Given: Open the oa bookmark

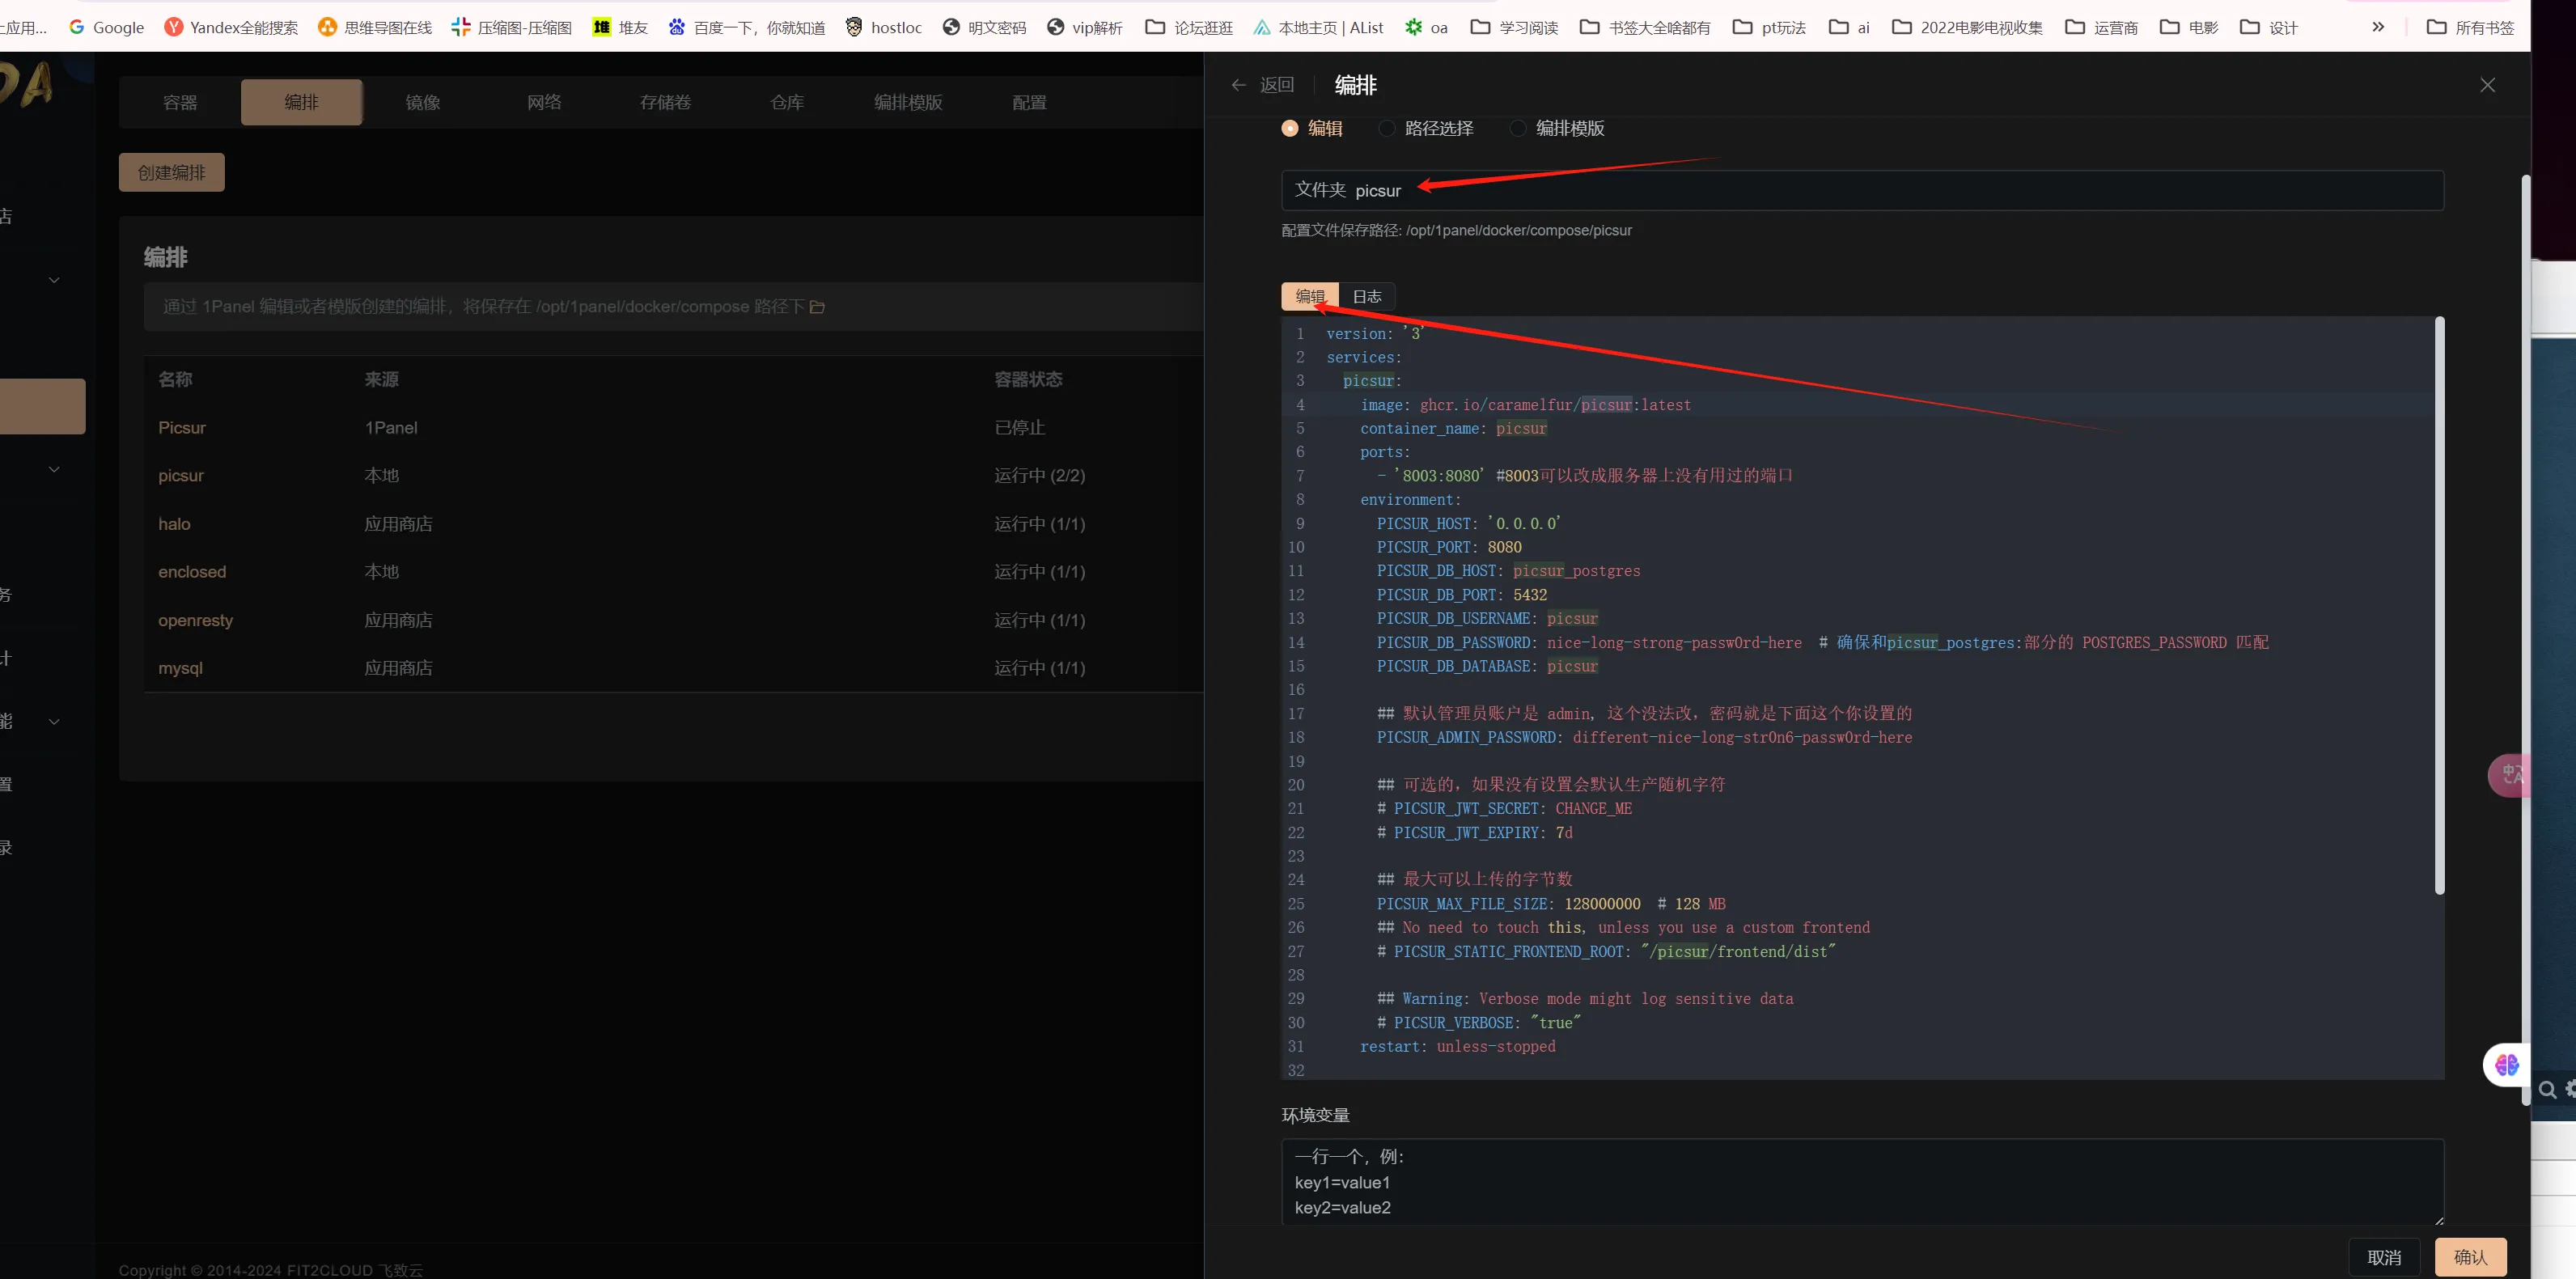Looking at the screenshot, I should (x=1426, y=27).
